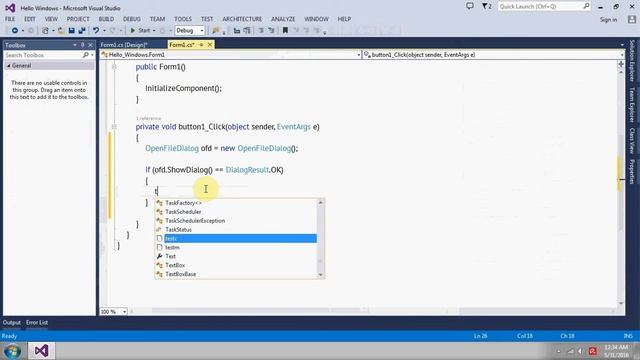Click the Save All toolbar icon

coord(82,31)
